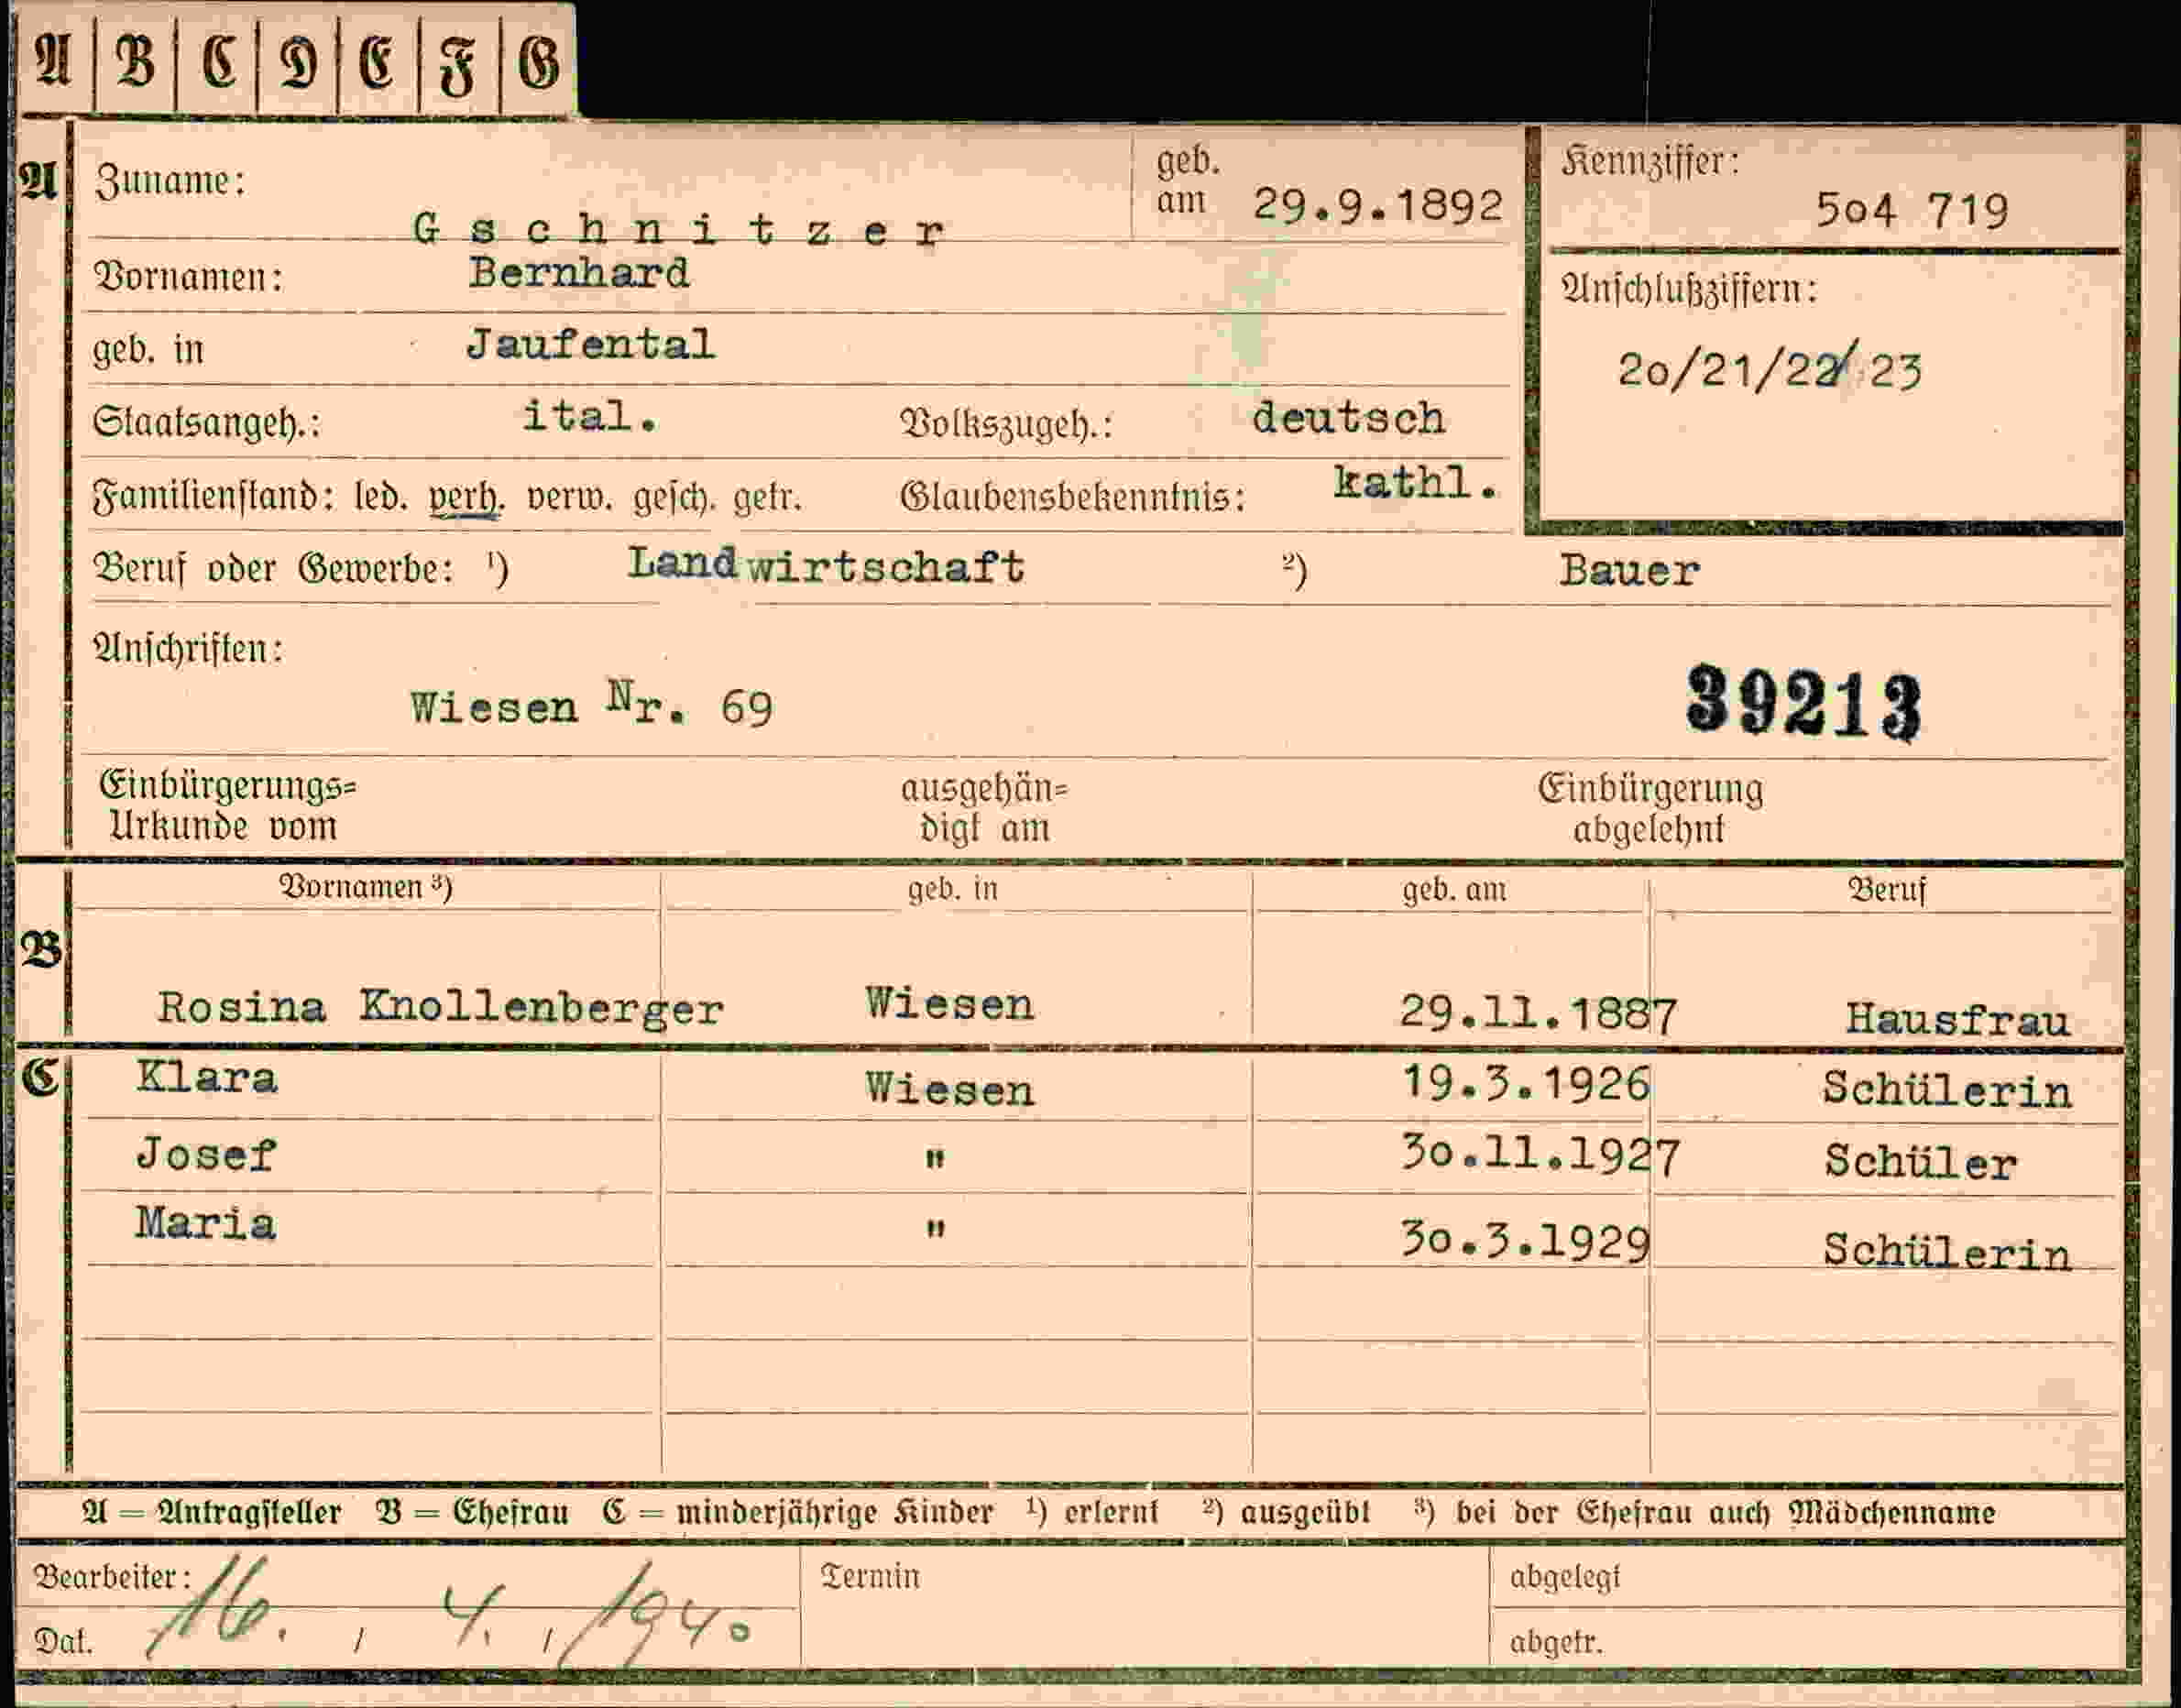Click Anschlußziffern 20/21/22/23
The width and height of the screenshot is (2181, 1708).
click(1769, 369)
